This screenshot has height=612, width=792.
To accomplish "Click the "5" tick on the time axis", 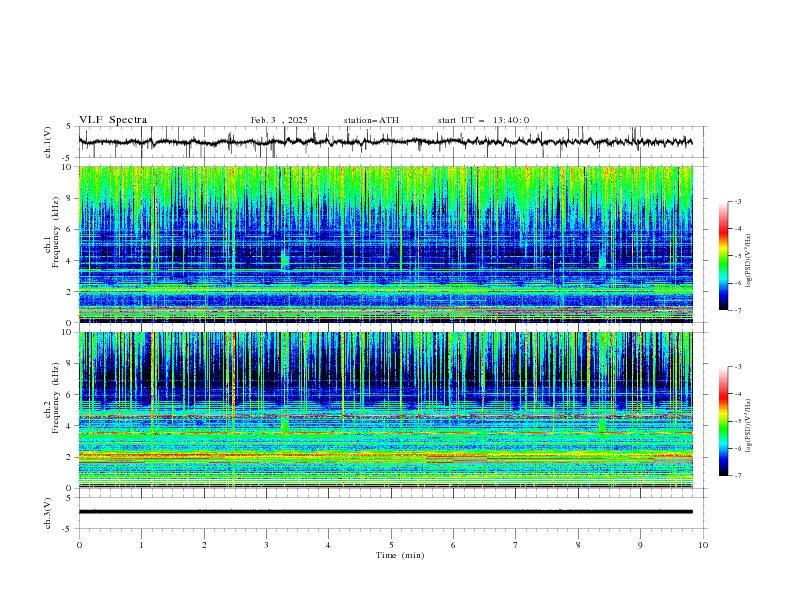I will tap(391, 545).
